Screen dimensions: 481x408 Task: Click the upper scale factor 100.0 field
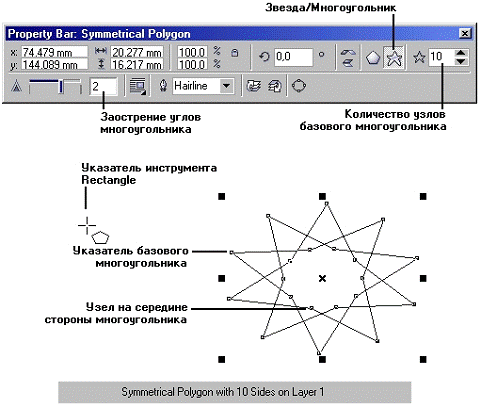(192, 52)
